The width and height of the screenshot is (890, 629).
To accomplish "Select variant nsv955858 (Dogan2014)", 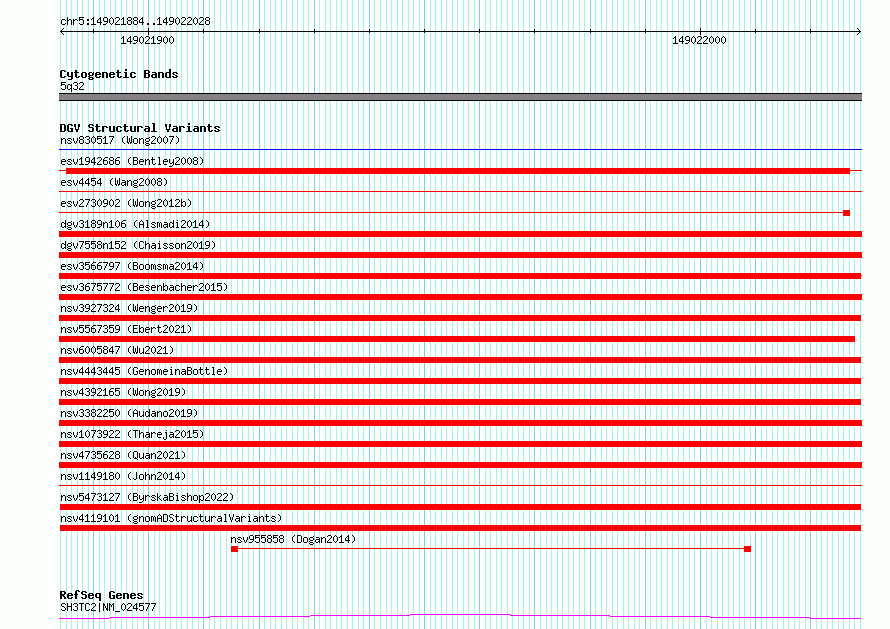I will 293,539.
